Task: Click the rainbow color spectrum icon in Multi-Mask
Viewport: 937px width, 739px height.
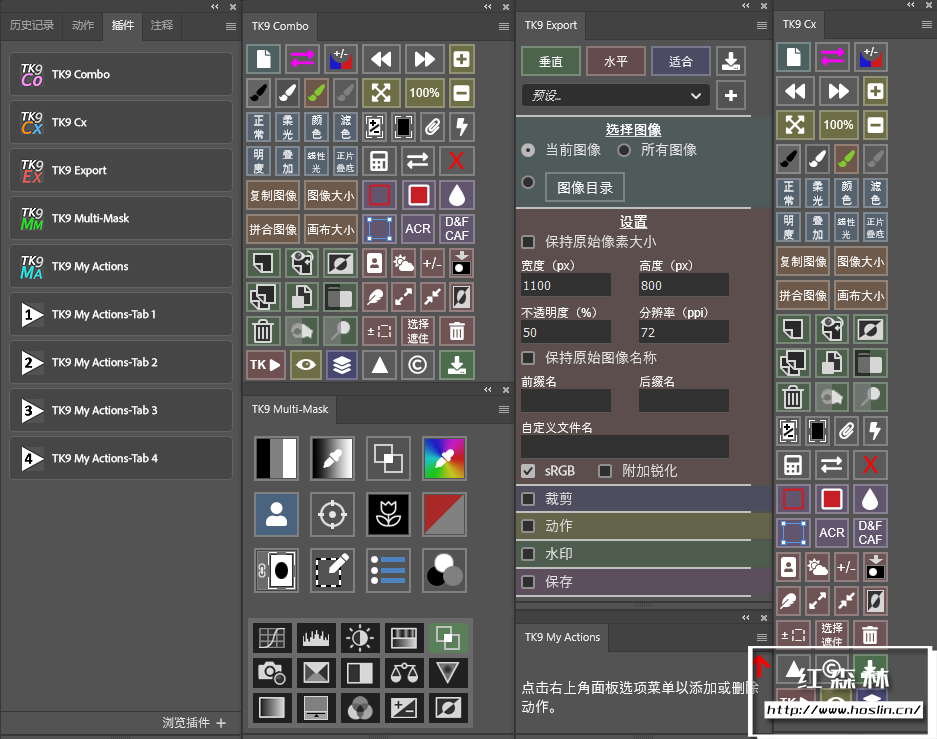Action: (444, 457)
